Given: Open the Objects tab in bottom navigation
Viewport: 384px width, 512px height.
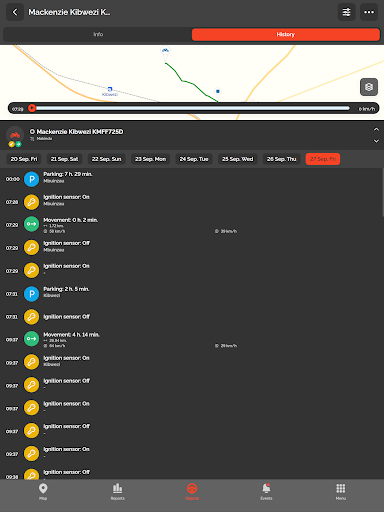Looking at the screenshot, I should click(192, 492).
